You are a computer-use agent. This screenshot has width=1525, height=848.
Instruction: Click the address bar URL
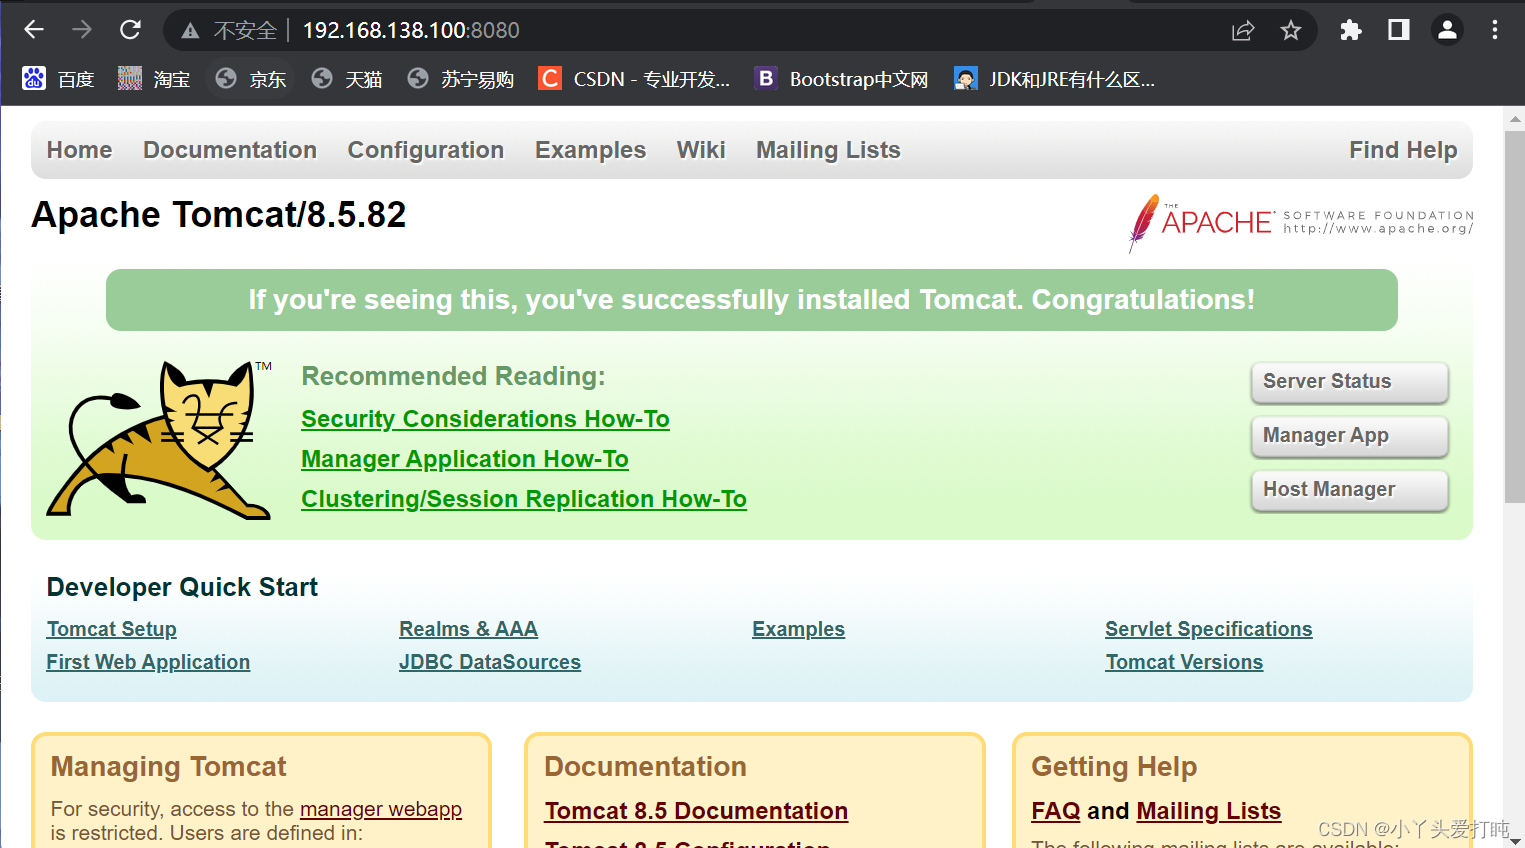(x=411, y=31)
